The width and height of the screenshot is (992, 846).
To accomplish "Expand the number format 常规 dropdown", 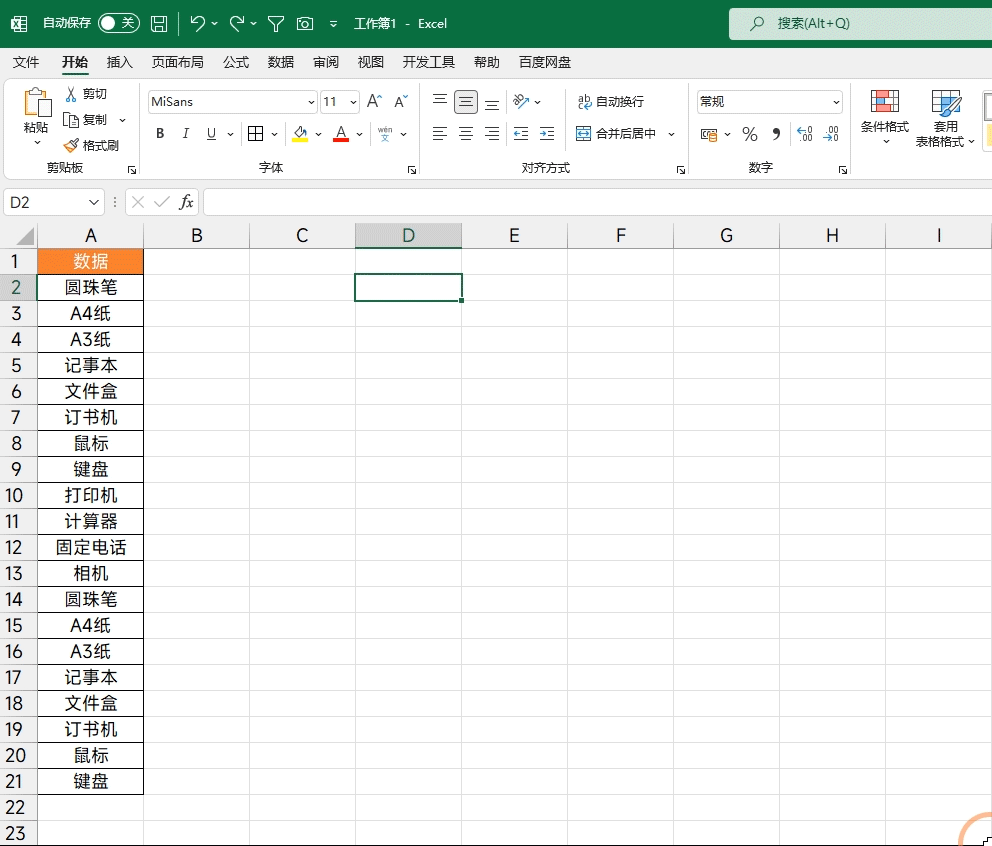I will [836, 102].
